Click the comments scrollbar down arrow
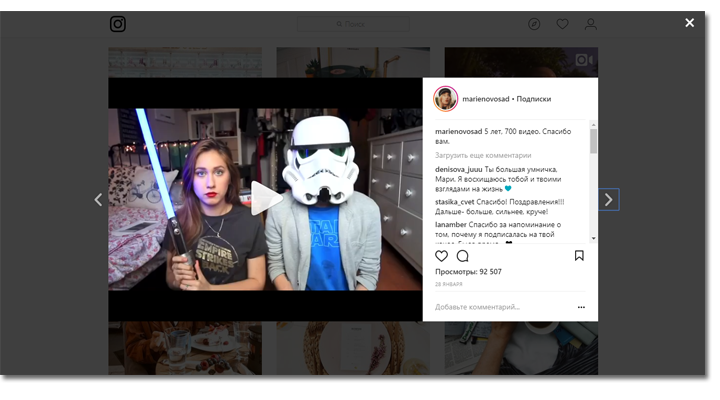 click(x=593, y=238)
